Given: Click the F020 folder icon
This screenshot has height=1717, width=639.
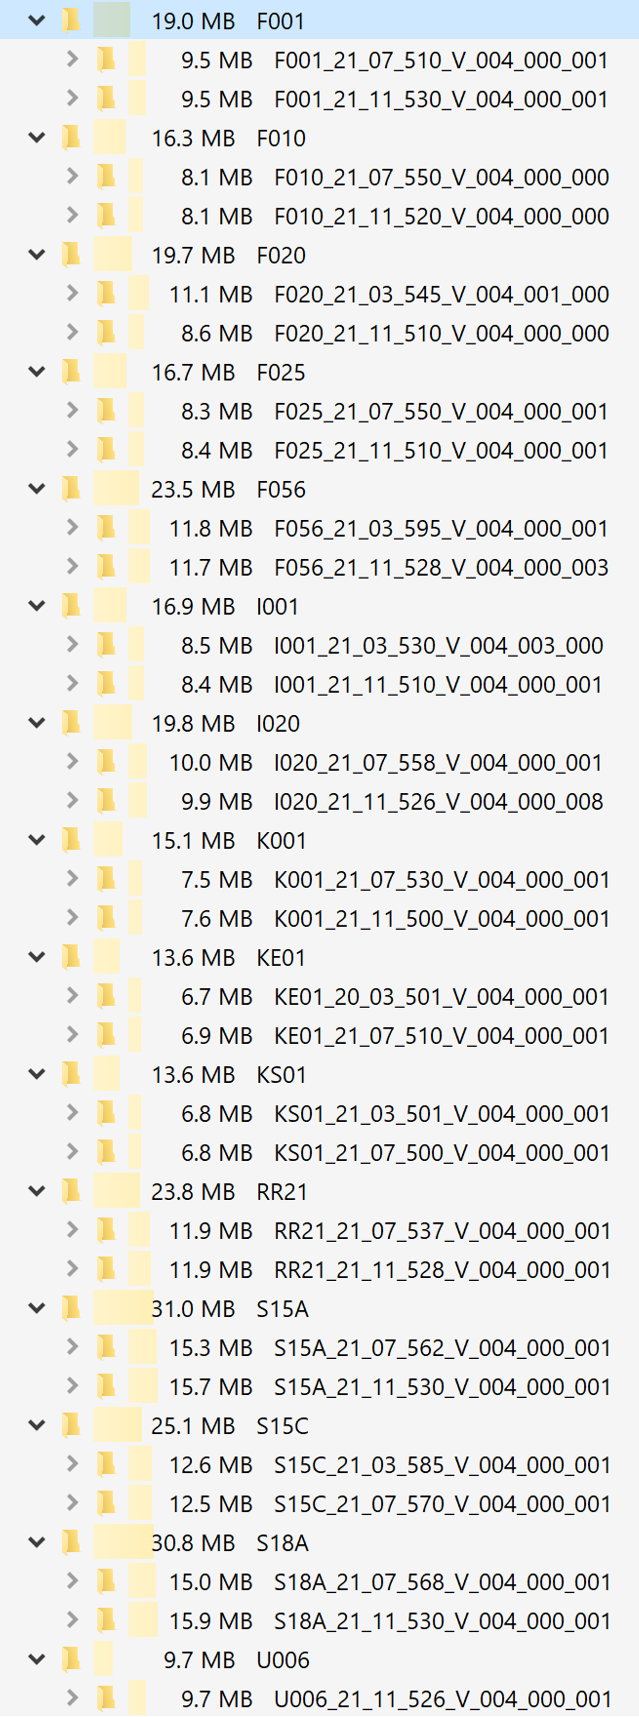Looking at the screenshot, I should tap(69, 255).
